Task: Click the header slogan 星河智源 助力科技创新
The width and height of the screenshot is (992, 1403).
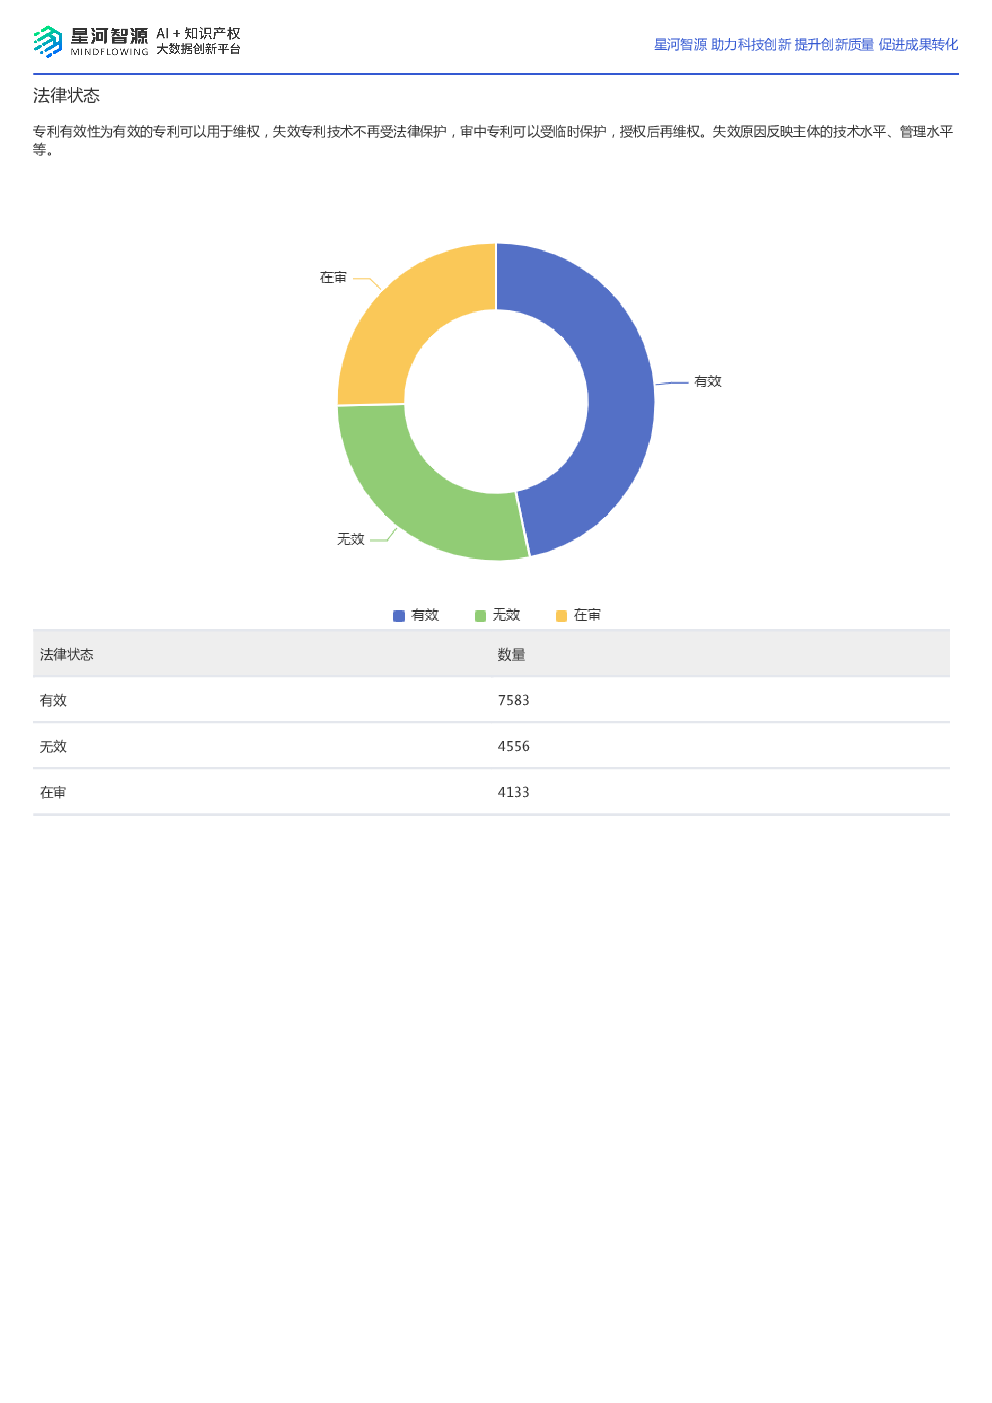Action: tap(722, 45)
